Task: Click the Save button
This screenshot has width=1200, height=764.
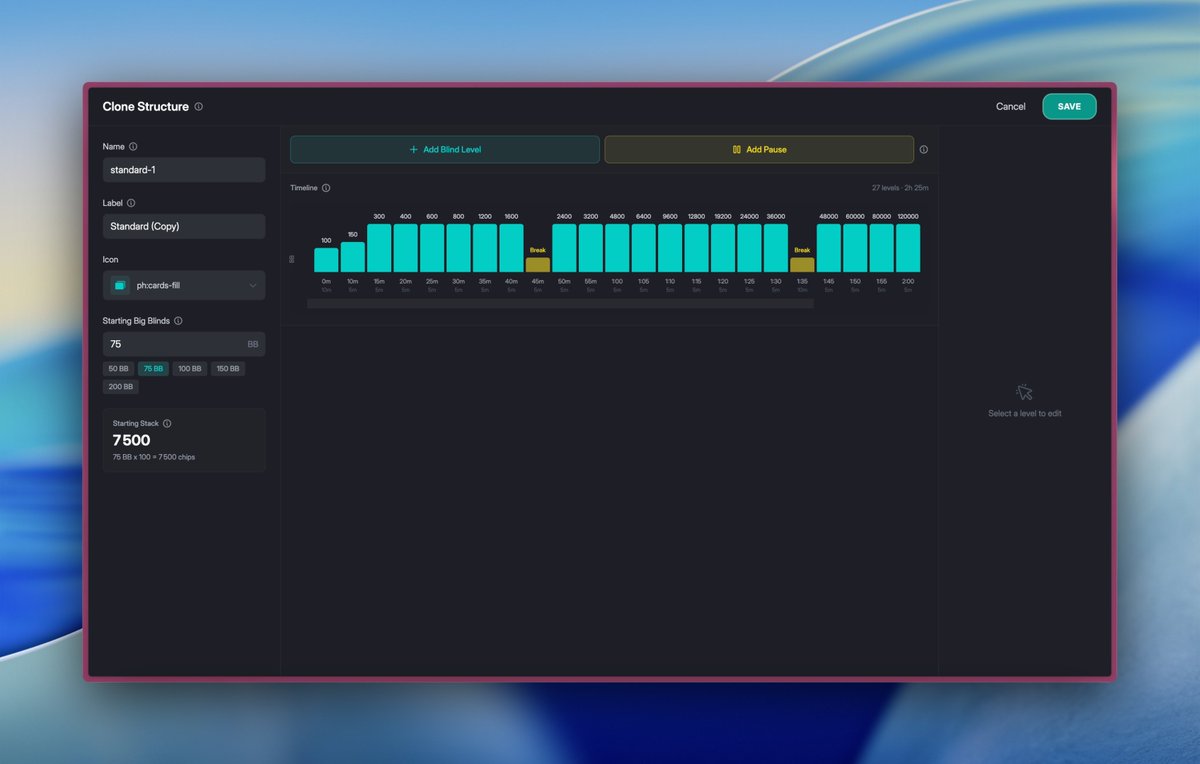Action: 1069,107
